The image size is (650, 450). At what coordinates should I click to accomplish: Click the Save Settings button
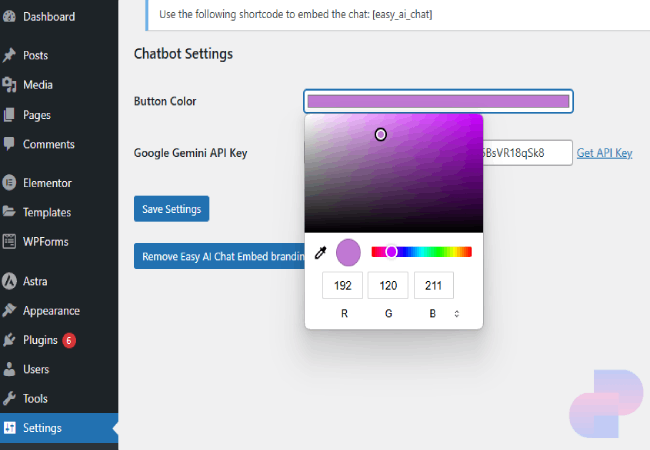172,209
